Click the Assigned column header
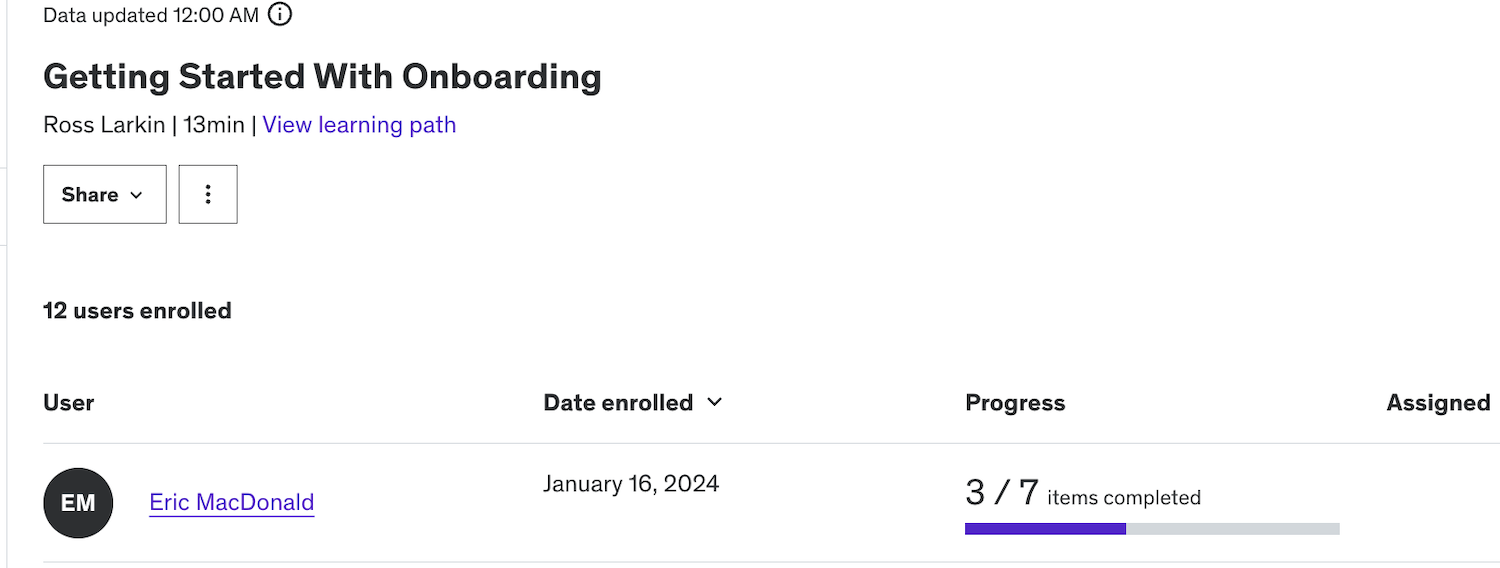The image size is (1500, 568). (1438, 403)
